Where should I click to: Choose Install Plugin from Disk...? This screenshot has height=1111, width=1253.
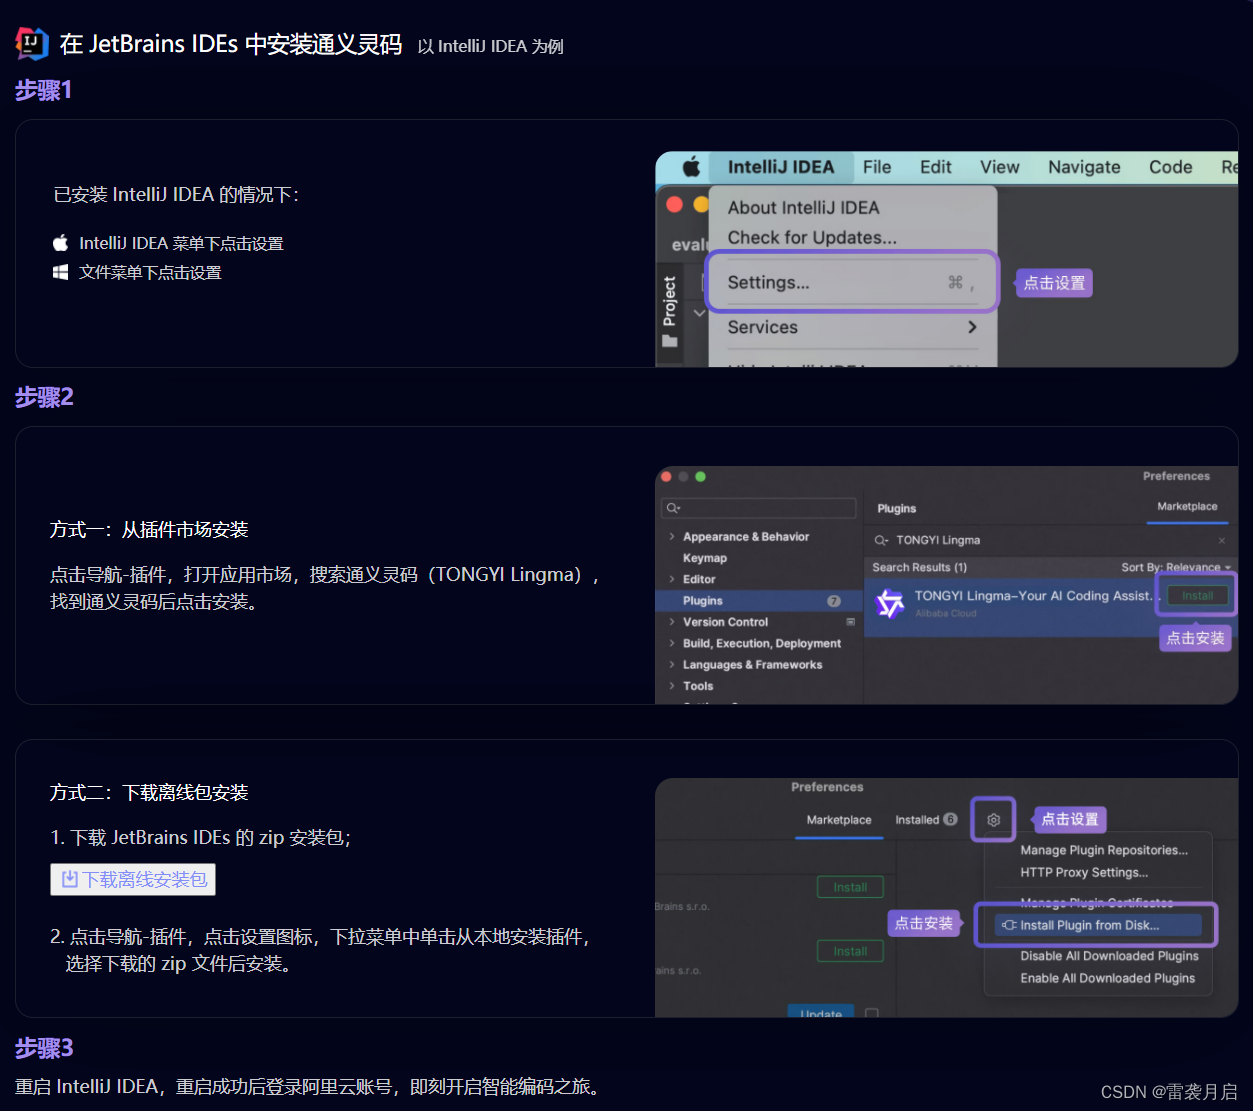tap(1098, 925)
